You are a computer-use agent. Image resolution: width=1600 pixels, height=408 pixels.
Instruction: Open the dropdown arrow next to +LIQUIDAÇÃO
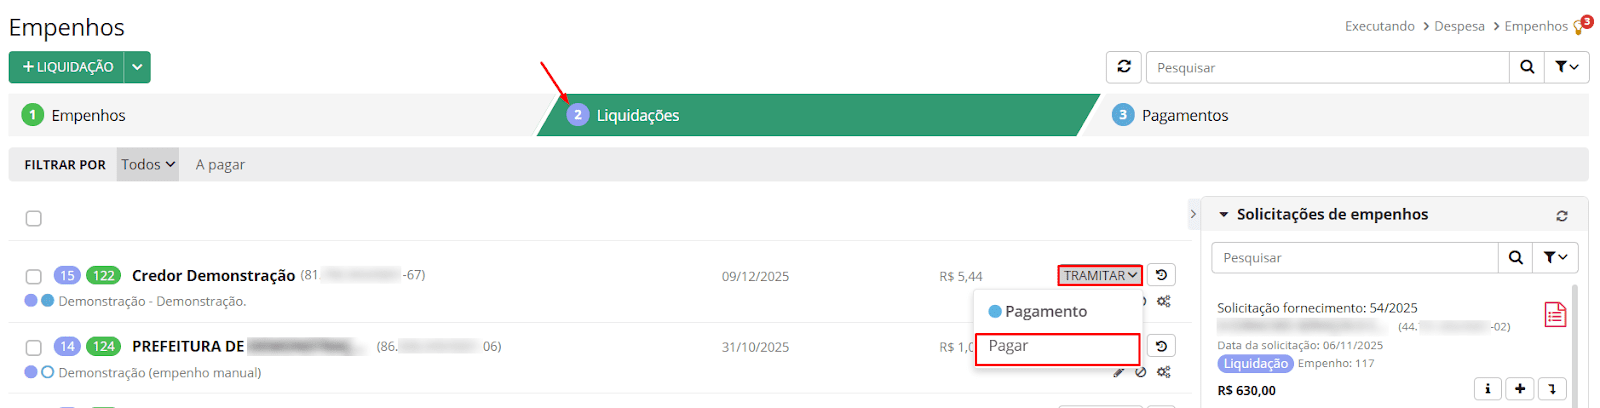137,67
